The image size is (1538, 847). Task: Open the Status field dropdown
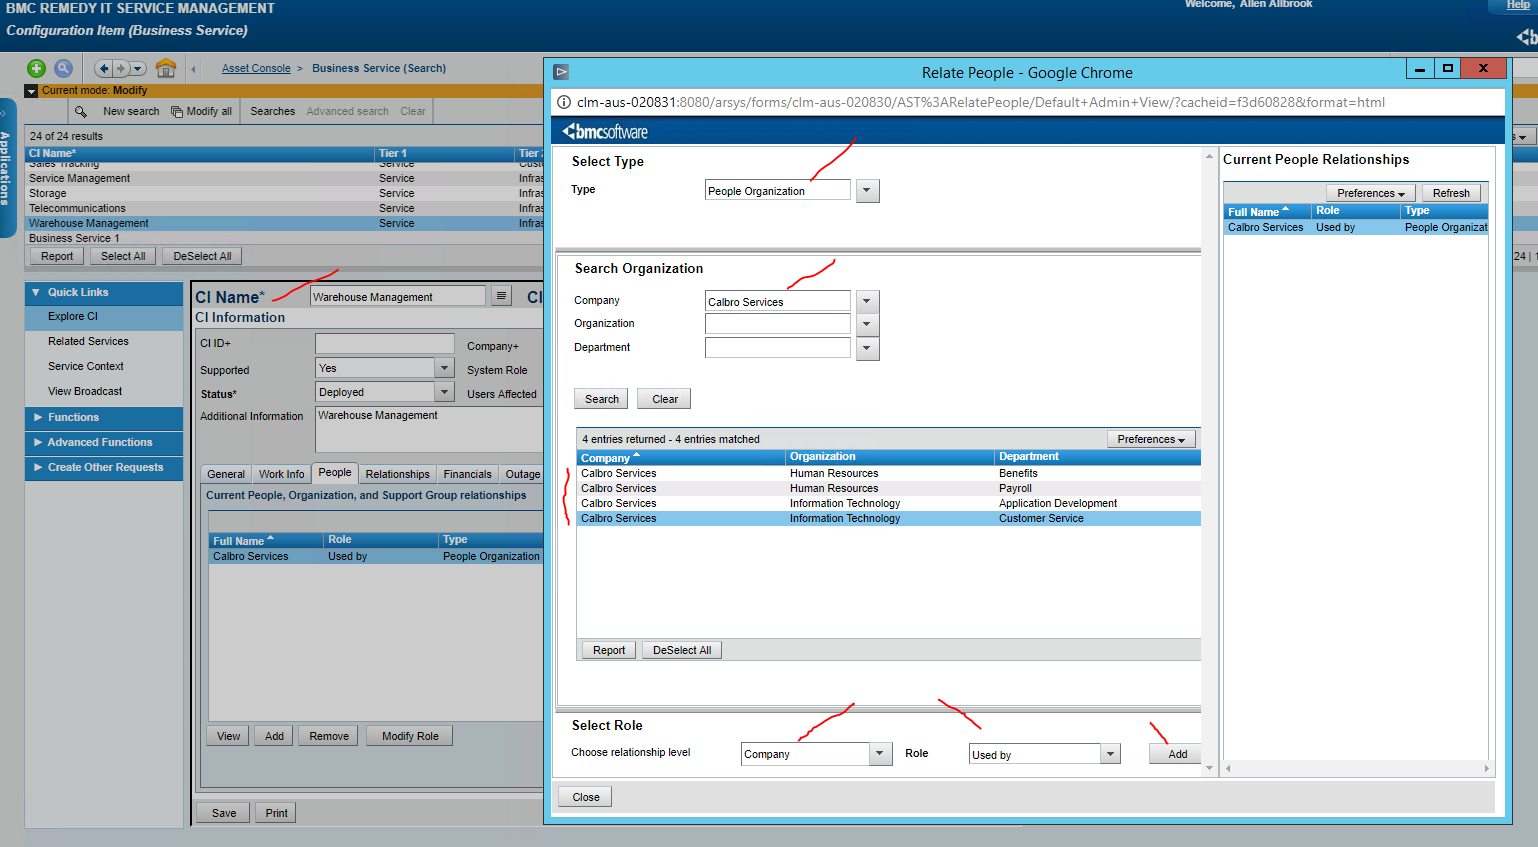pyautogui.click(x=445, y=392)
